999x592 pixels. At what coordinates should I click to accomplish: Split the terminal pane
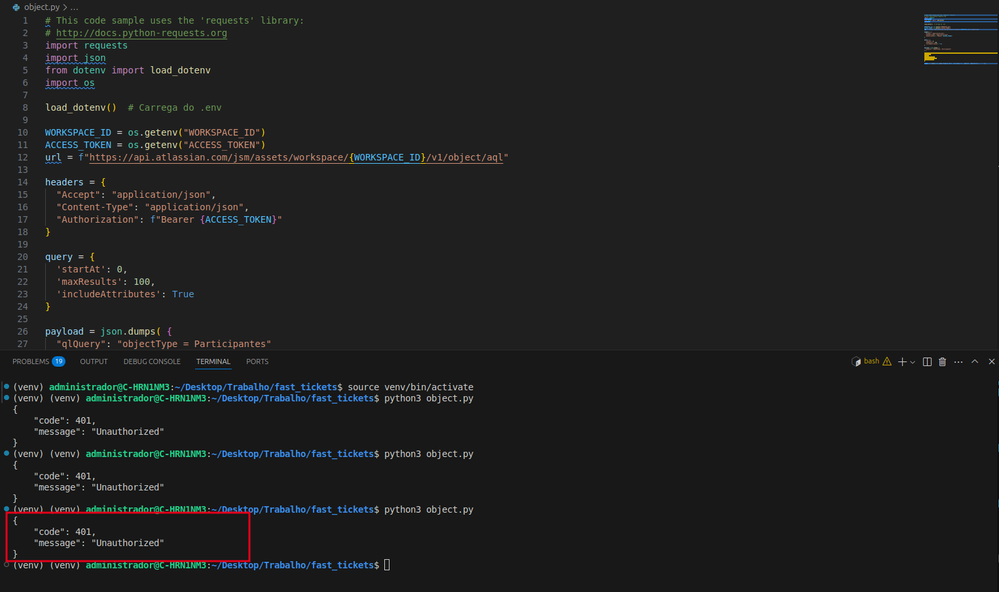pyautogui.click(x=927, y=361)
